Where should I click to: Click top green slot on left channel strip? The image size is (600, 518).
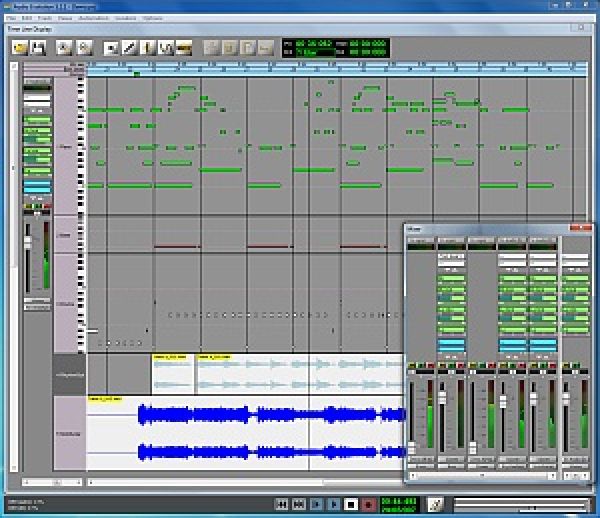click(x=37, y=121)
